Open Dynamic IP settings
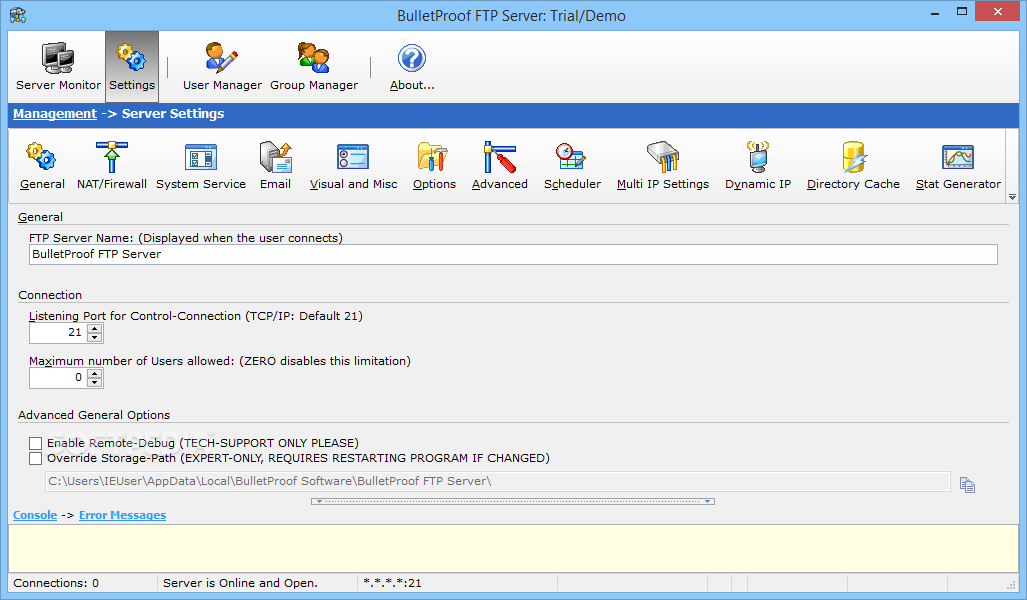 (x=758, y=166)
